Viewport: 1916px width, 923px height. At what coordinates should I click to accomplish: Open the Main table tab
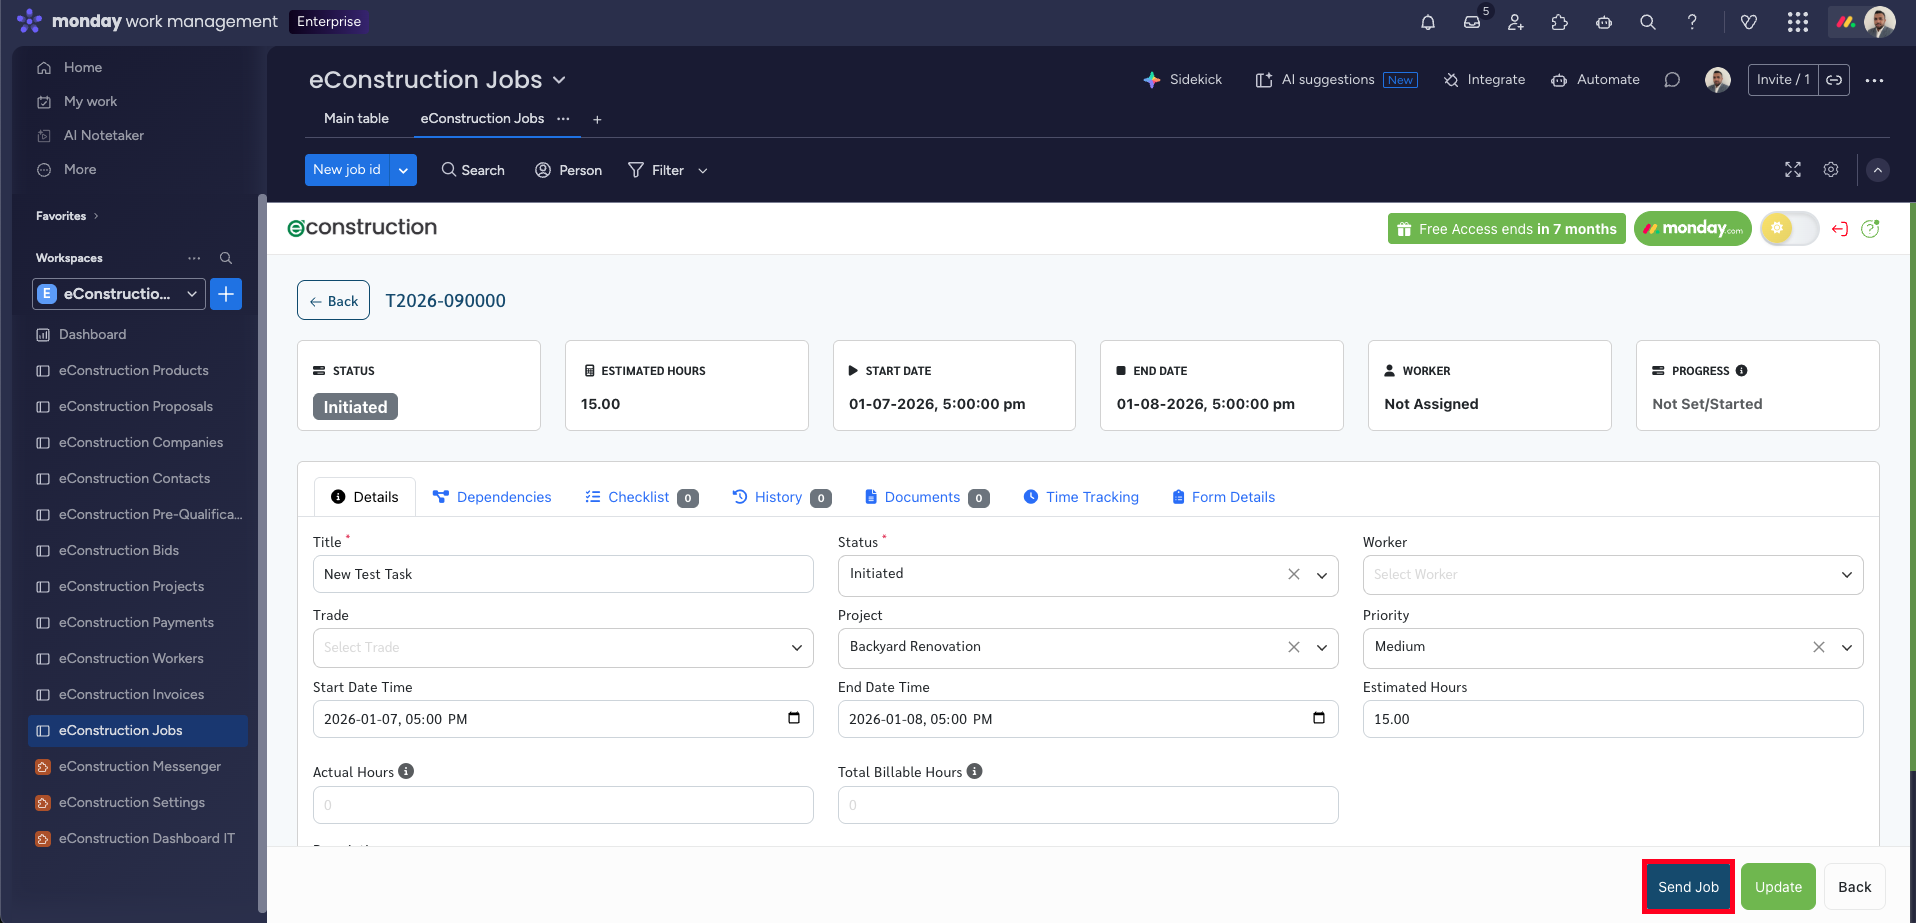coord(356,118)
